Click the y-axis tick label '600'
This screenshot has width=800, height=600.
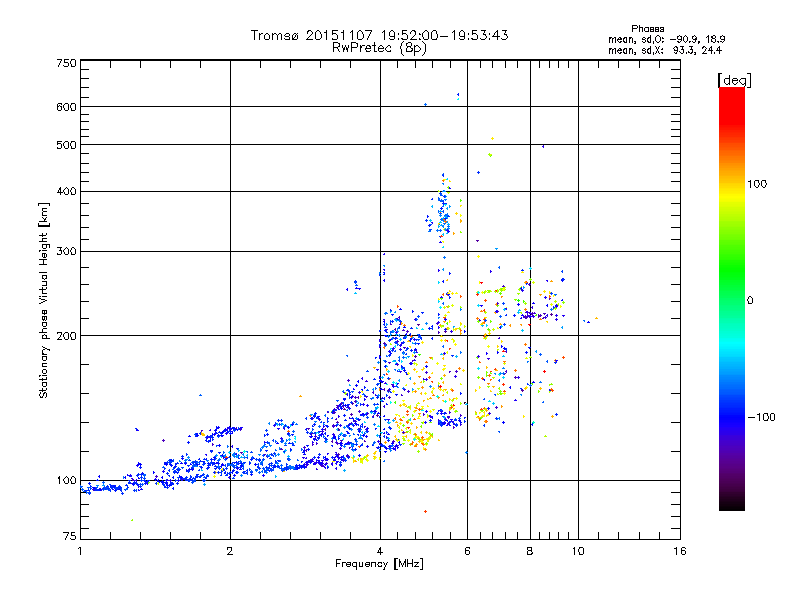(x=66, y=107)
